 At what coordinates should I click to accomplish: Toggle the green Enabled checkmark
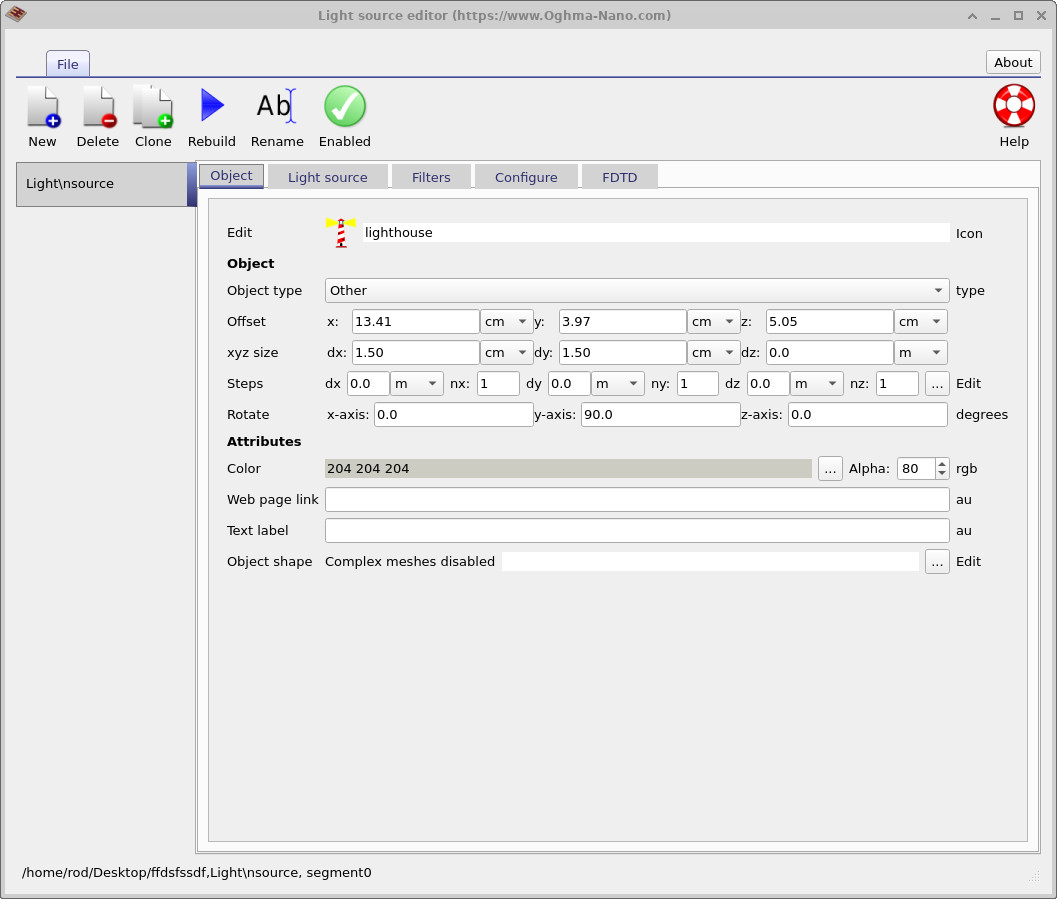point(344,106)
